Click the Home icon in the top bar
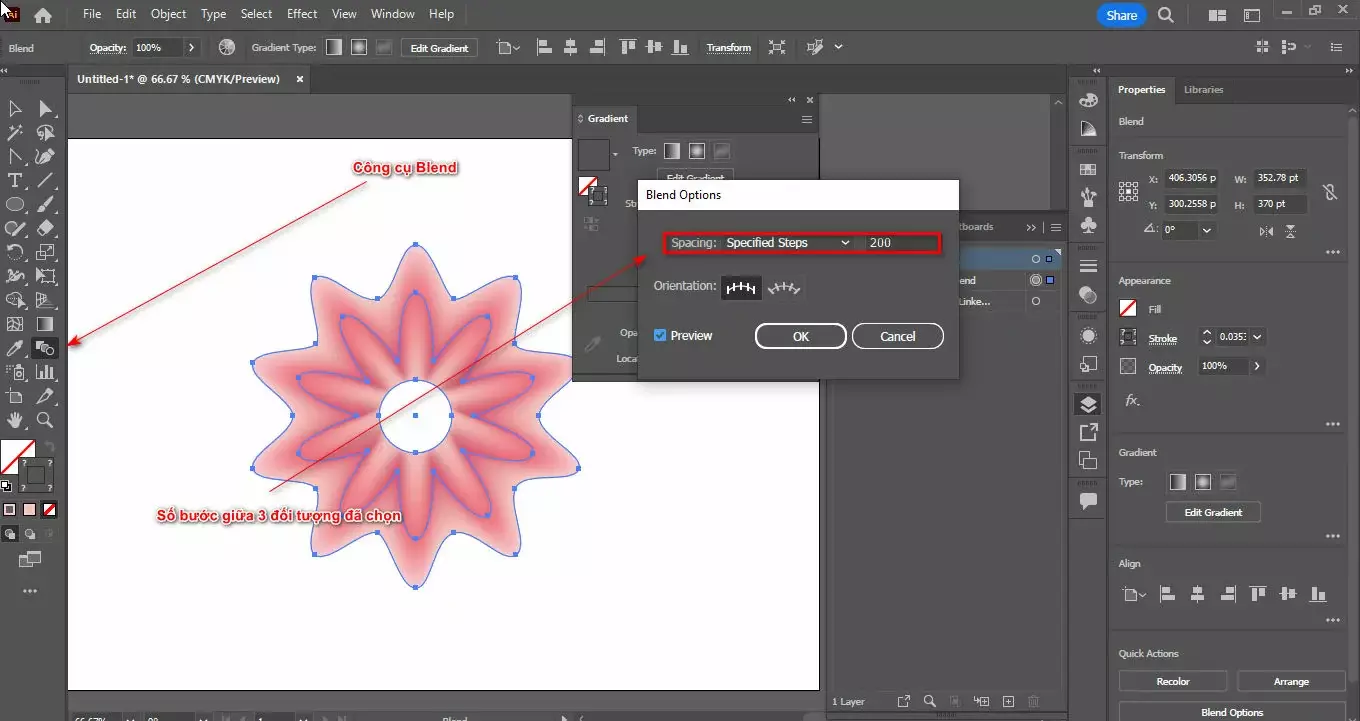This screenshot has width=1360, height=721. 43,15
